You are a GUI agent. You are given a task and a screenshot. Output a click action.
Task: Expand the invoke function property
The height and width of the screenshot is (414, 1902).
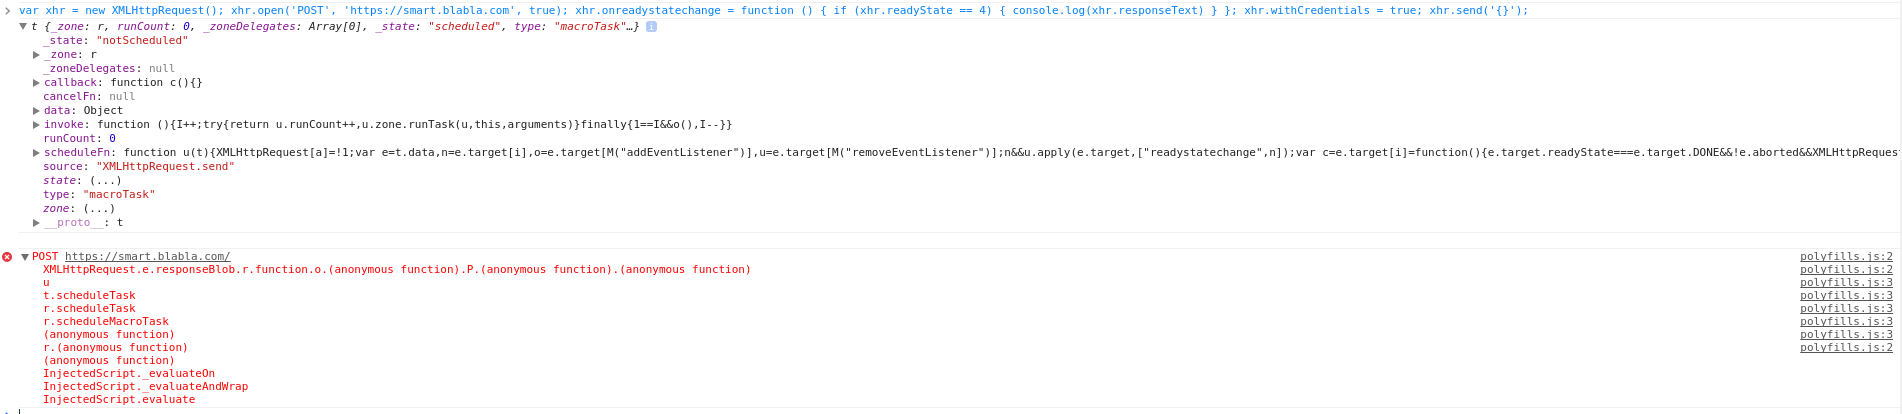click(x=37, y=125)
